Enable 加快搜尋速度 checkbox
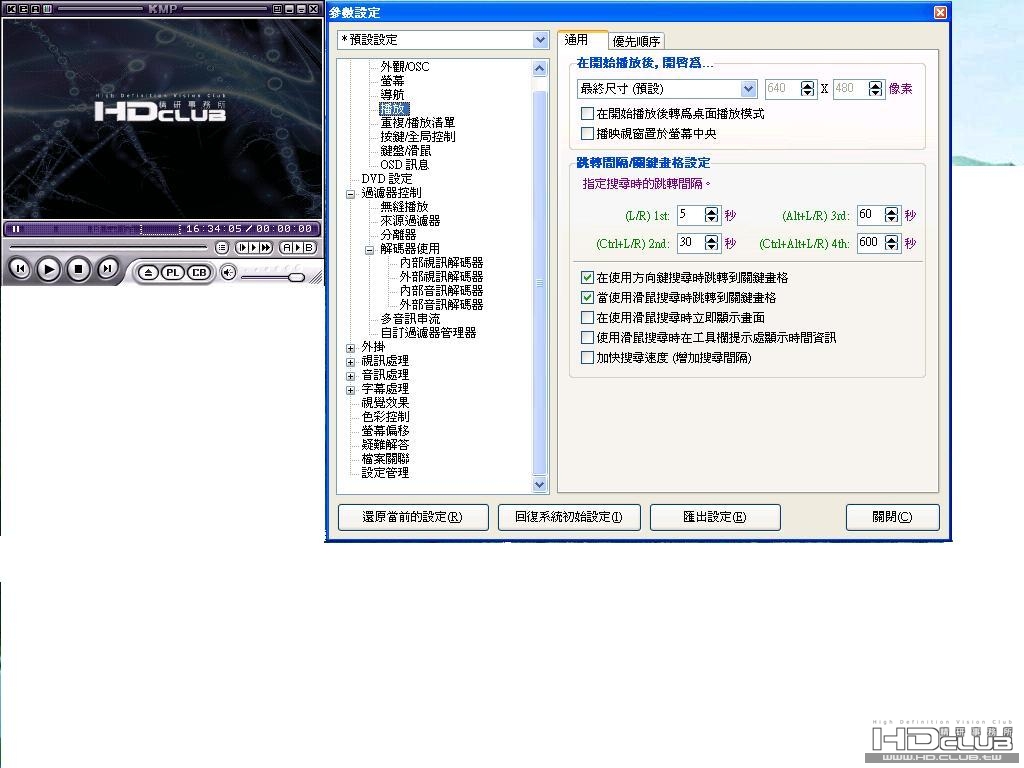 coord(587,358)
